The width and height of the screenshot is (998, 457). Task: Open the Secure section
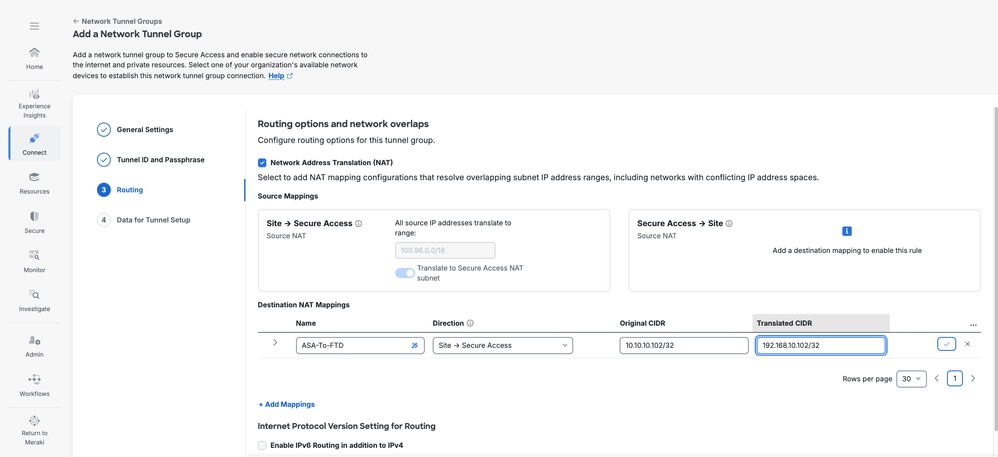coord(34,222)
